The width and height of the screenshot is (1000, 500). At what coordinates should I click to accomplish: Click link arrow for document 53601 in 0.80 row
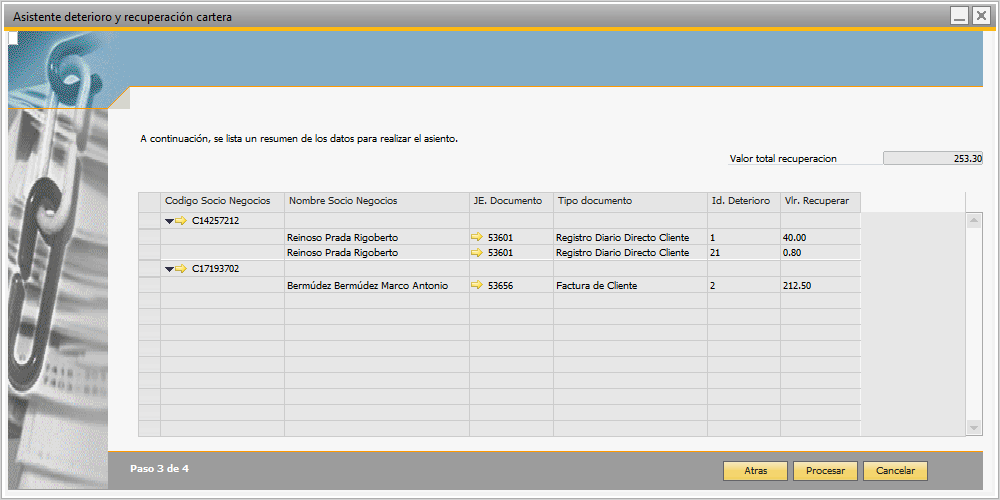coord(477,253)
